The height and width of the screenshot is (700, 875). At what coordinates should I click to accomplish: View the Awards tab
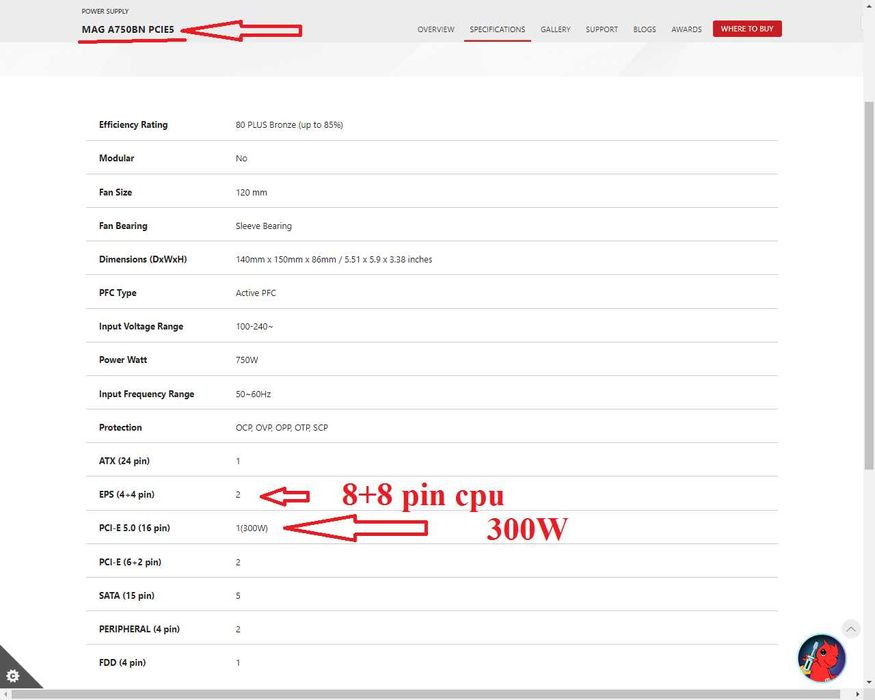[686, 29]
